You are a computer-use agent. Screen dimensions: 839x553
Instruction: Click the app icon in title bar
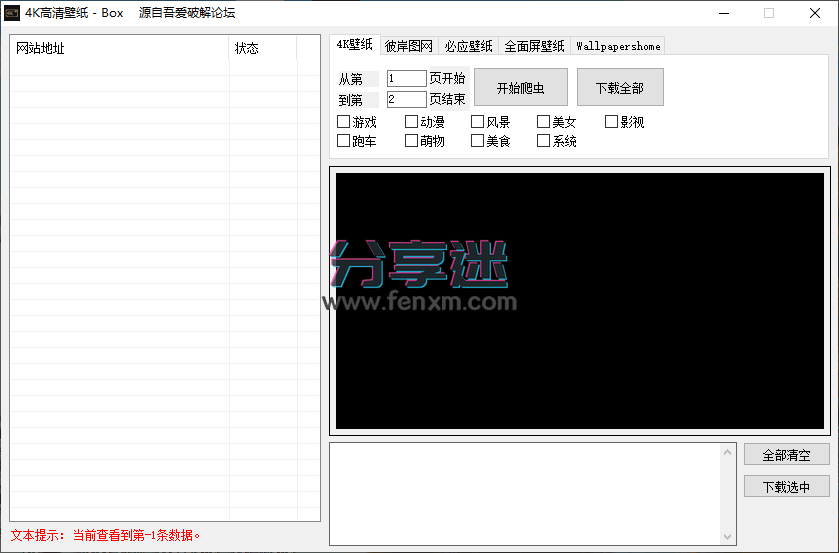(x=12, y=13)
